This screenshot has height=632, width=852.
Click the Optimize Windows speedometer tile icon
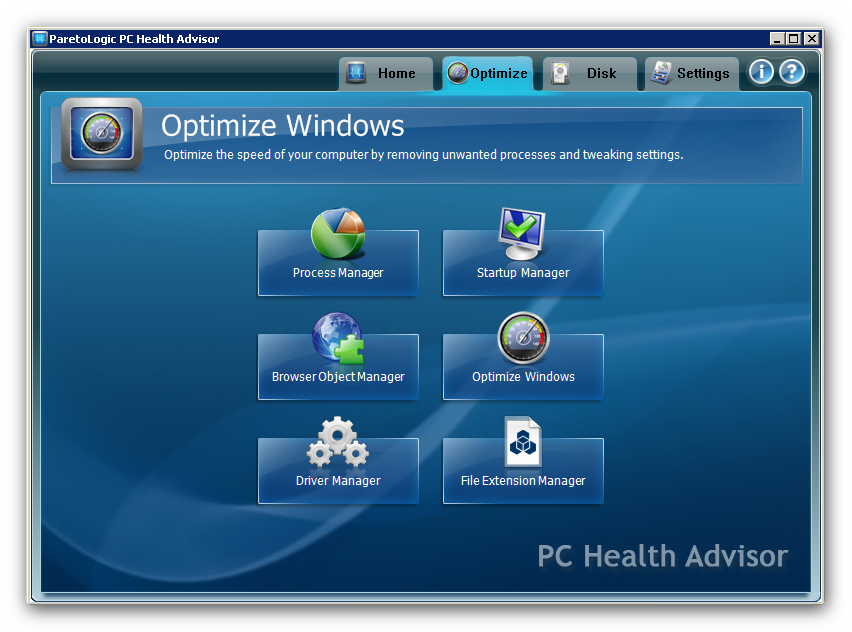(523, 337)
